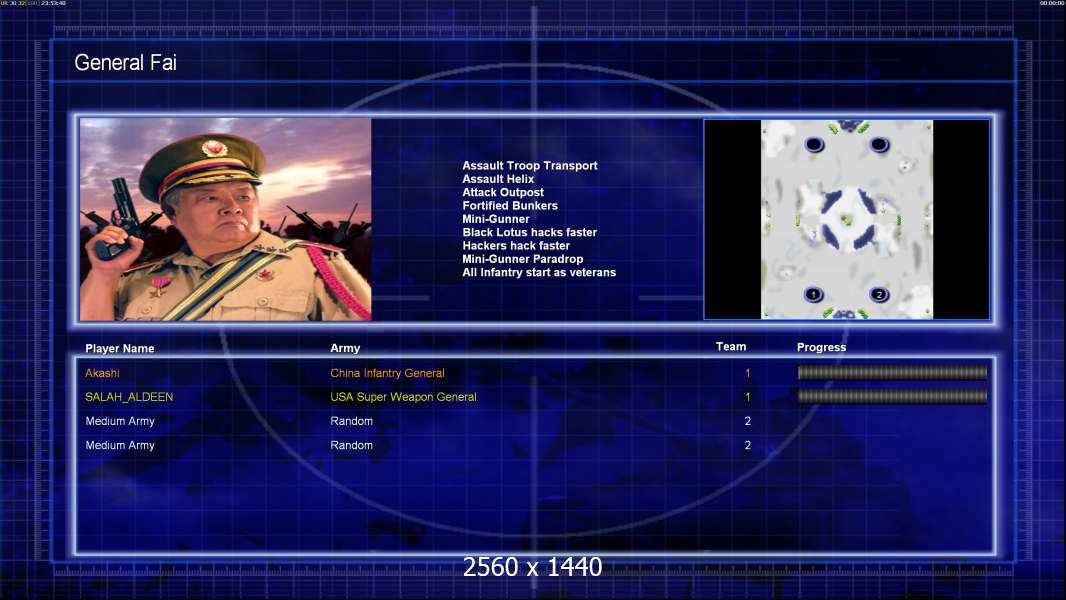1066x600 pixels.
Task: Click start position marker 2 on minimap
Action: [x=878, y=294]
